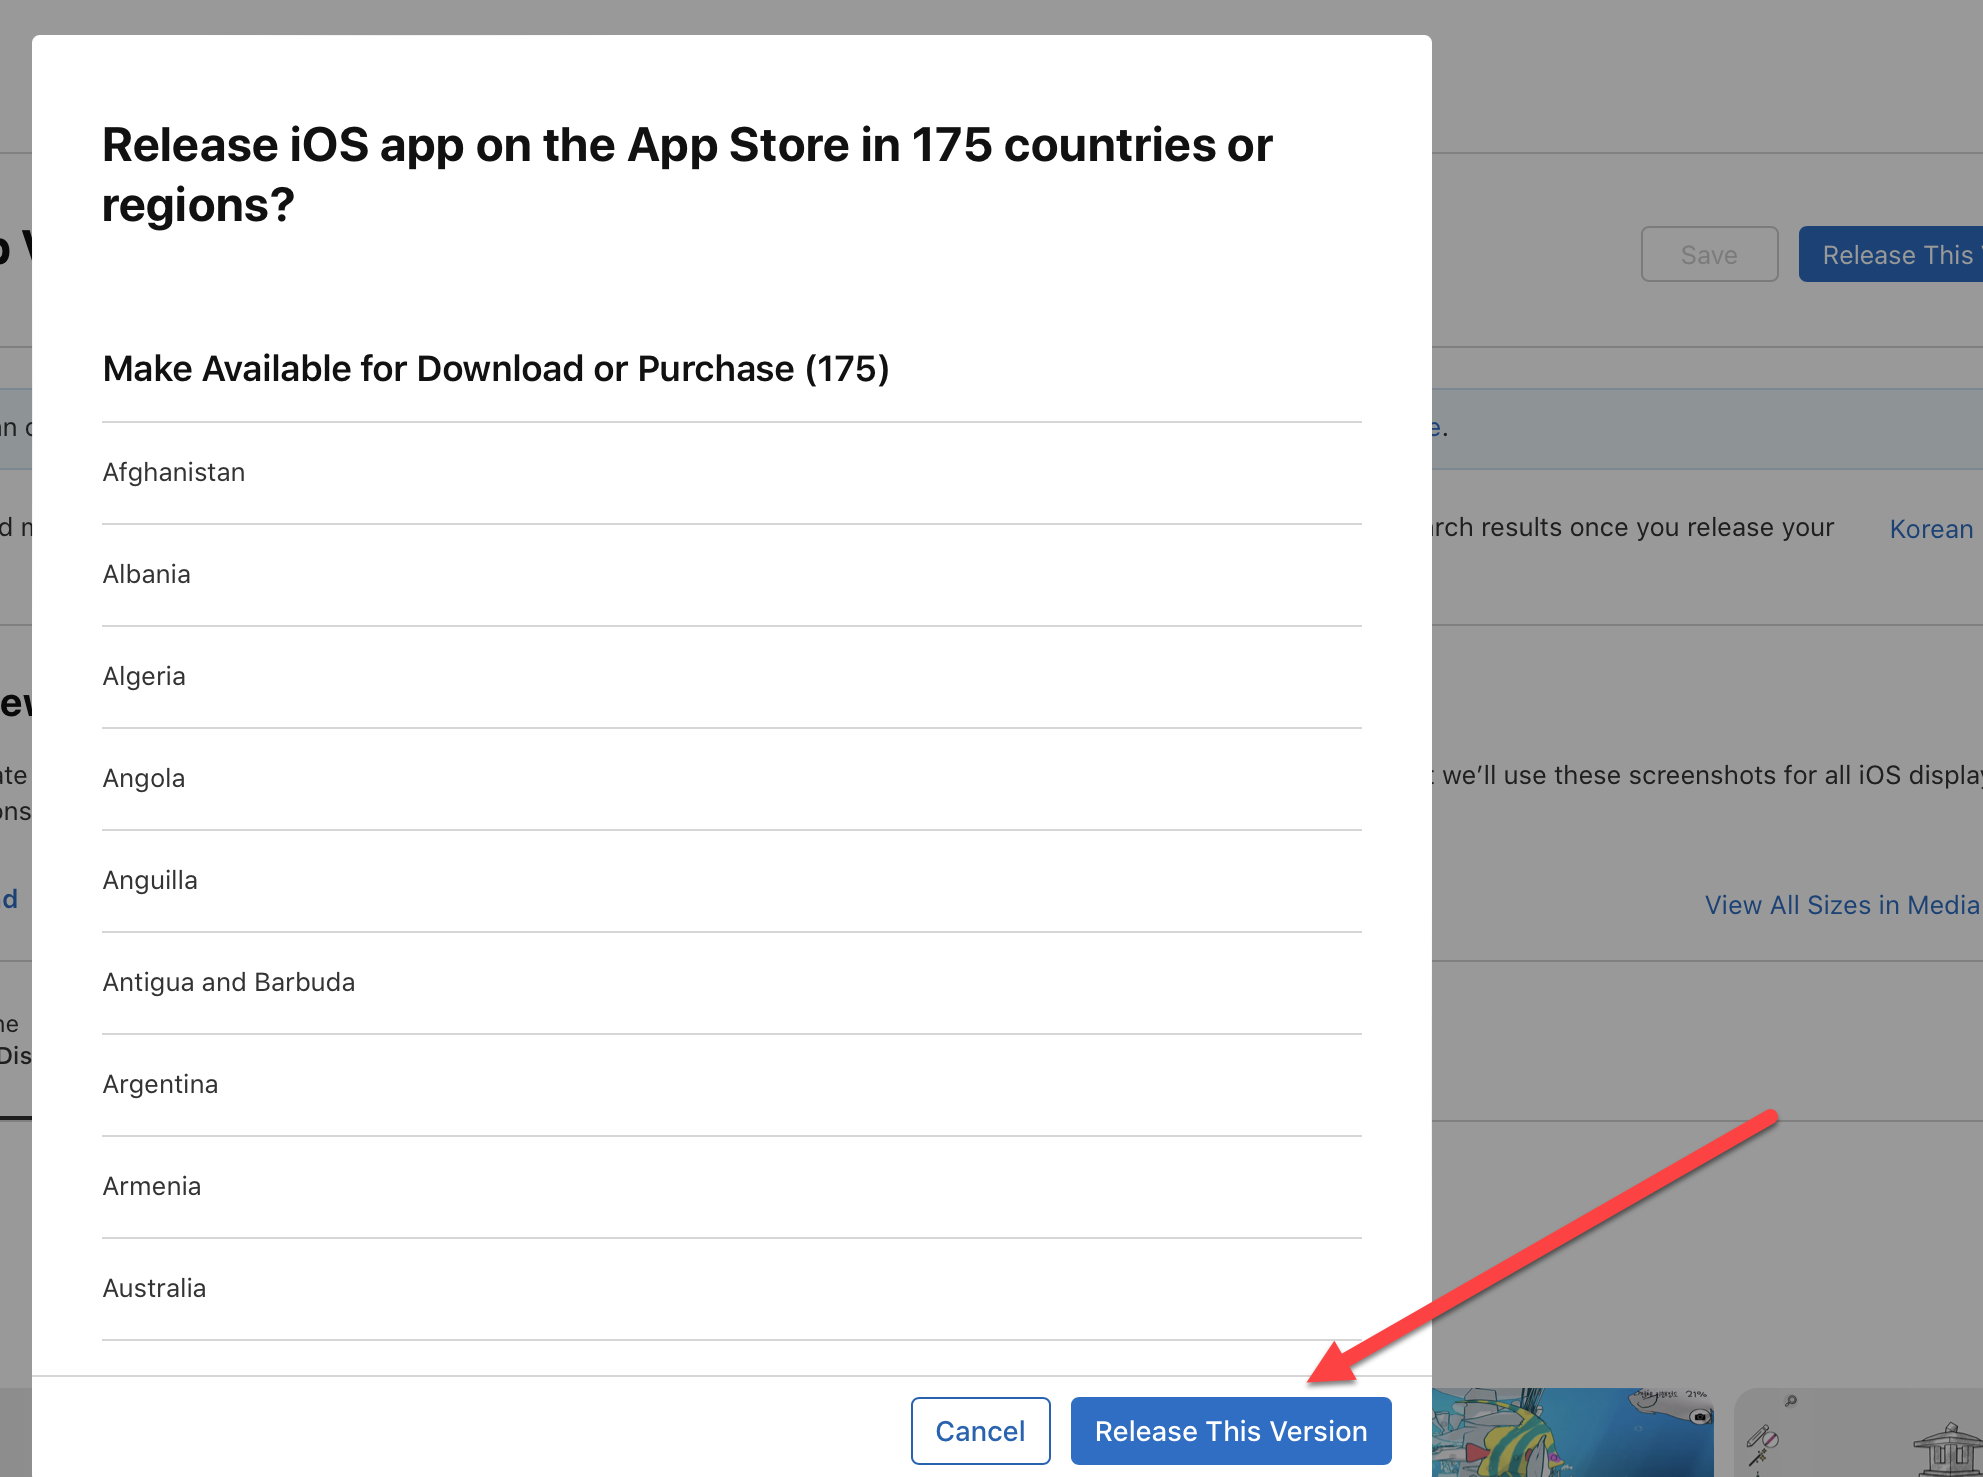Select Antigua and Barbuda entry
This screenshot has height=1477, width=1983.
[x=229, y=982]
